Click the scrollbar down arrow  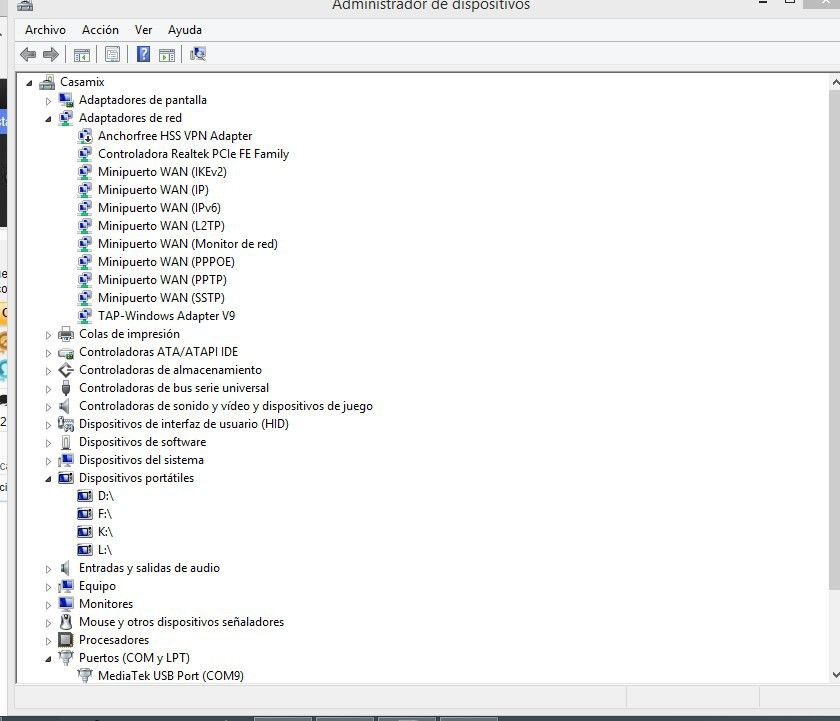coord(835,675)
